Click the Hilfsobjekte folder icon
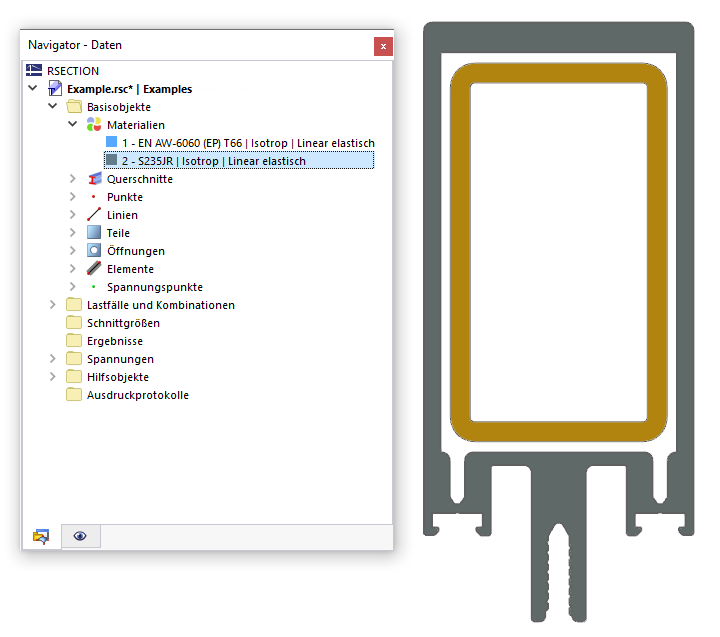Image resolution: width=720 pixels, height=637 pixels. click(74, 377)
